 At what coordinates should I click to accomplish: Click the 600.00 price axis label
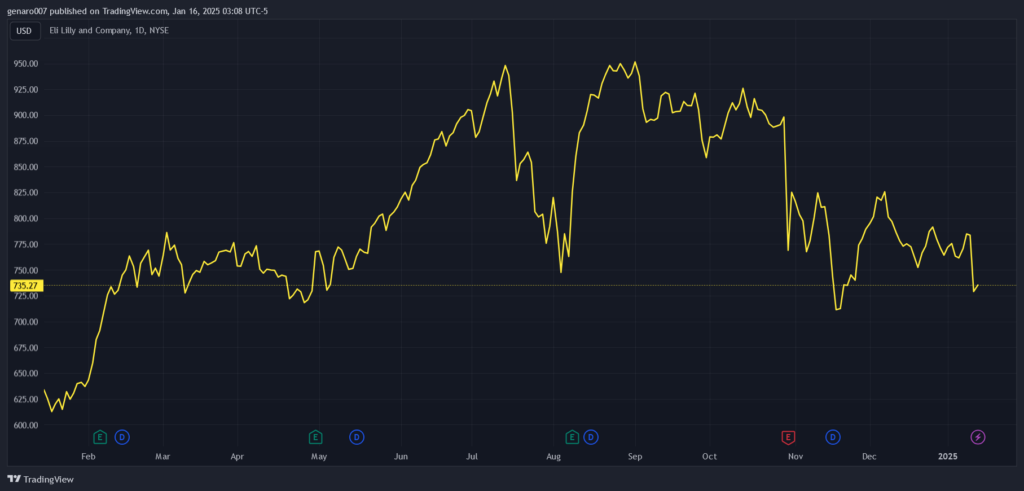(x=25, y=425)
